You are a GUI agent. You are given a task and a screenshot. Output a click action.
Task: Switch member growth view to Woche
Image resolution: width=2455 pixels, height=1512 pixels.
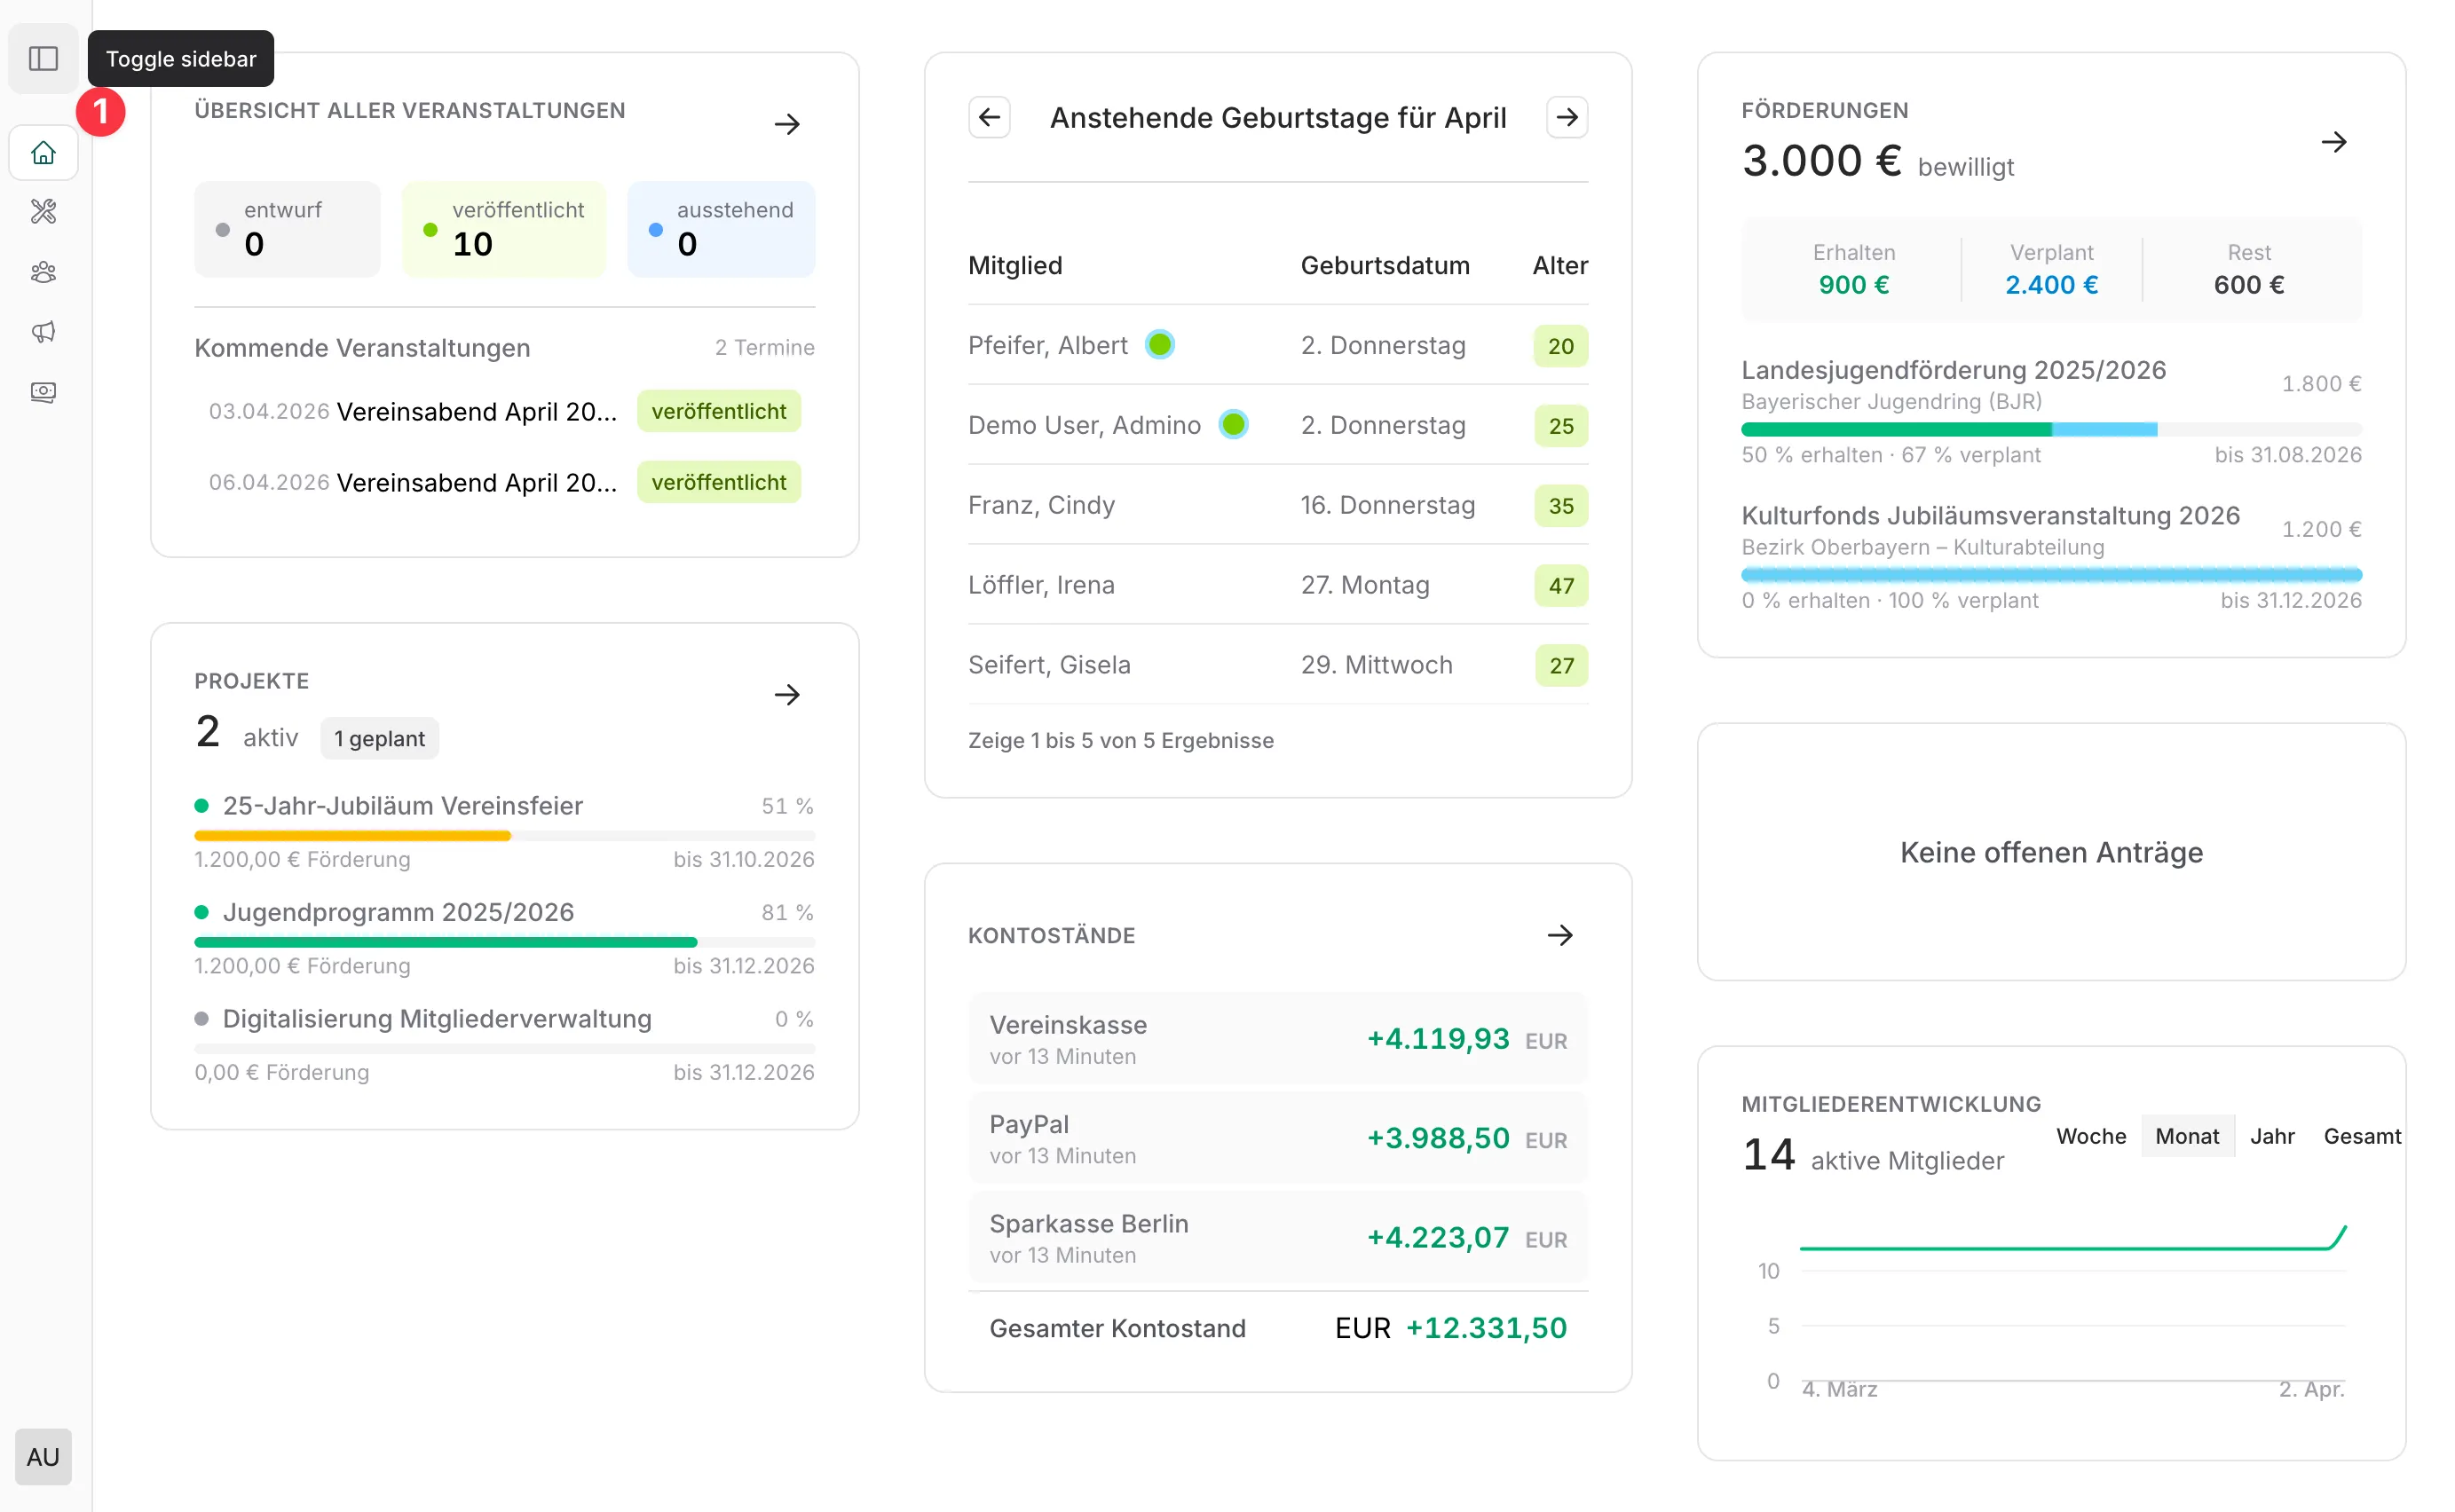[2090, 1136]
